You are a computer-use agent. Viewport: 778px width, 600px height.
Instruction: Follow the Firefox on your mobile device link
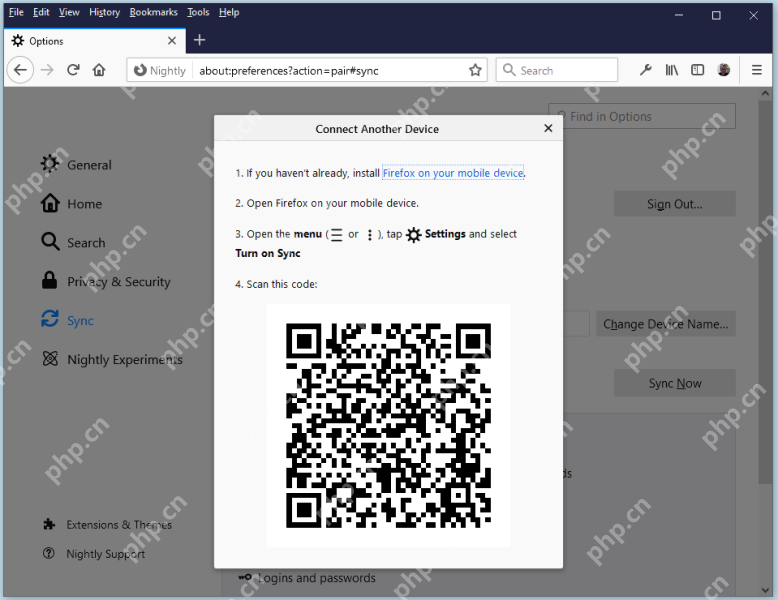coord(453,173)
